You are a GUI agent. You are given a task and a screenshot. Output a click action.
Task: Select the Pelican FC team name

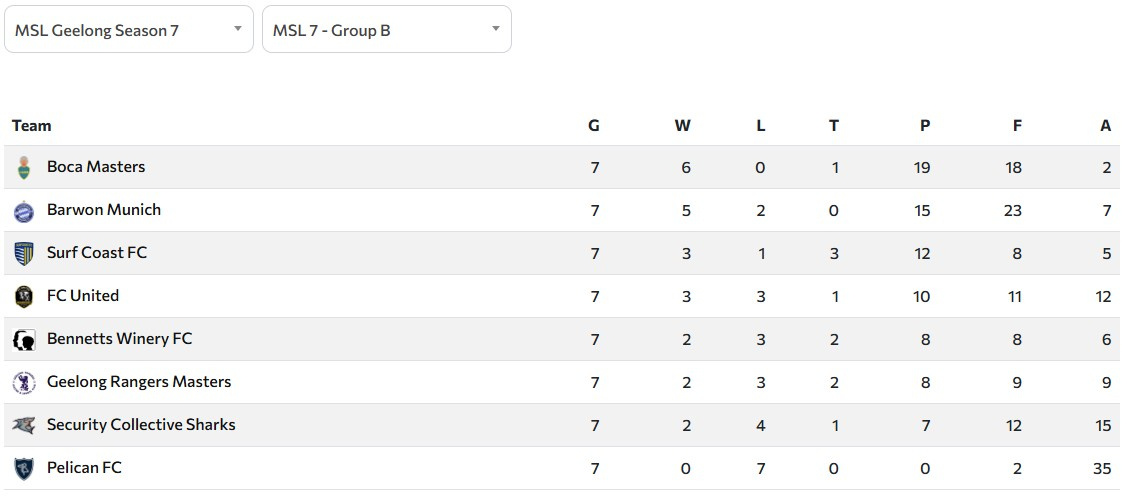(84, 468)
